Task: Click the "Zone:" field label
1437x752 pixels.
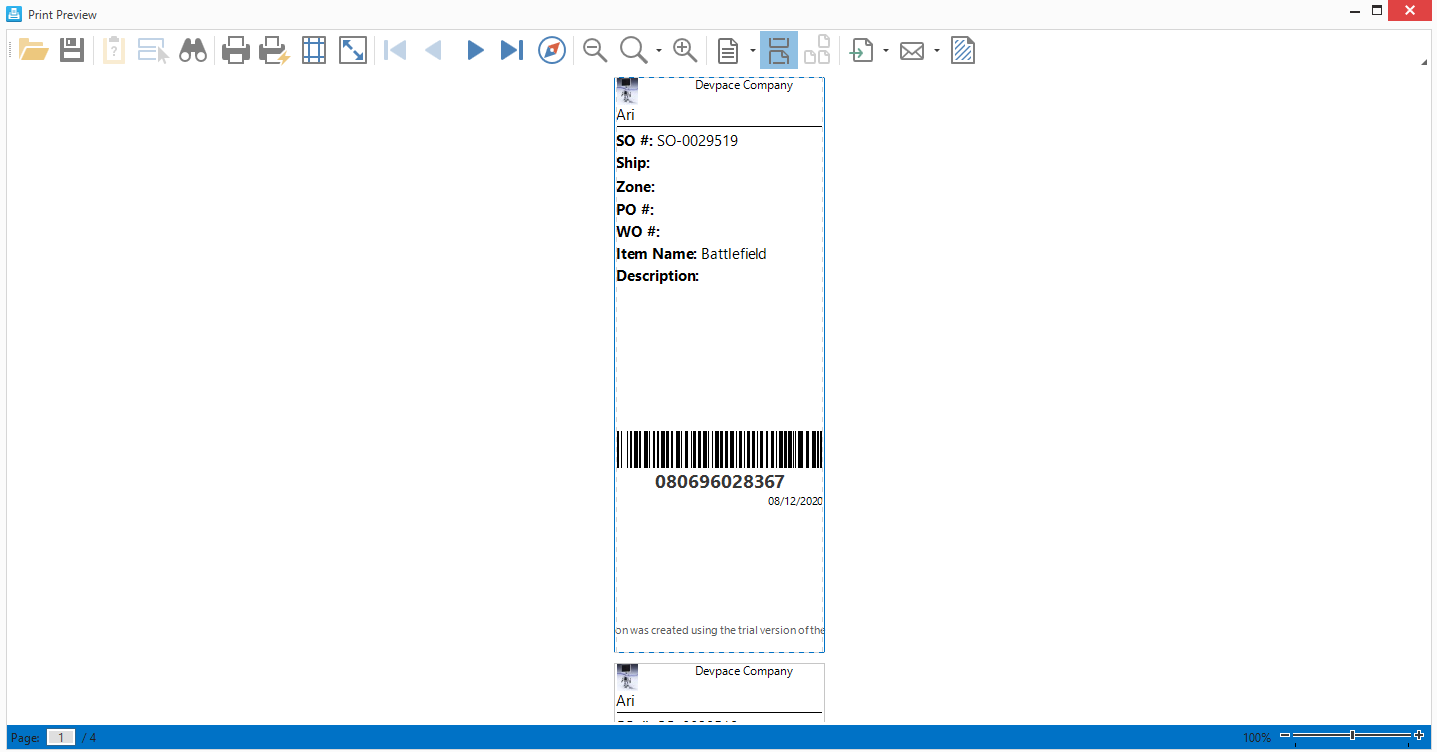Action: 635,187
